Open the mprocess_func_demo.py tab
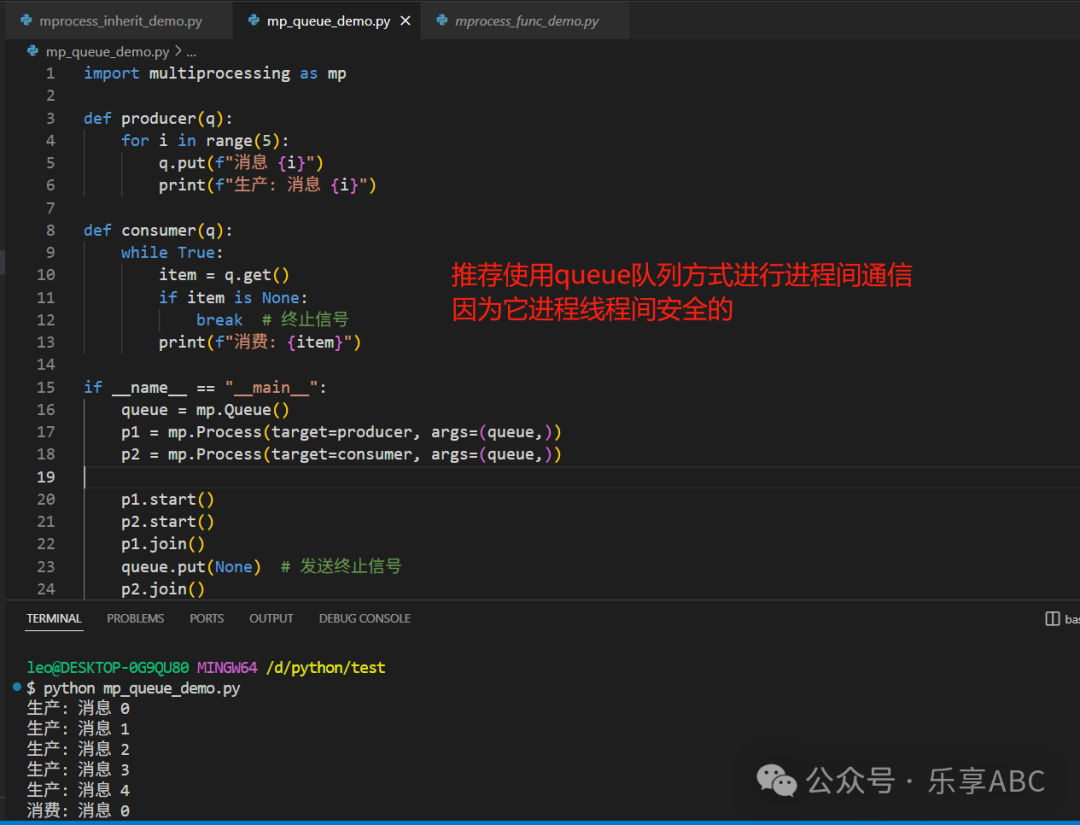This screenshot has width=1080, height=825. click(527, 21)
